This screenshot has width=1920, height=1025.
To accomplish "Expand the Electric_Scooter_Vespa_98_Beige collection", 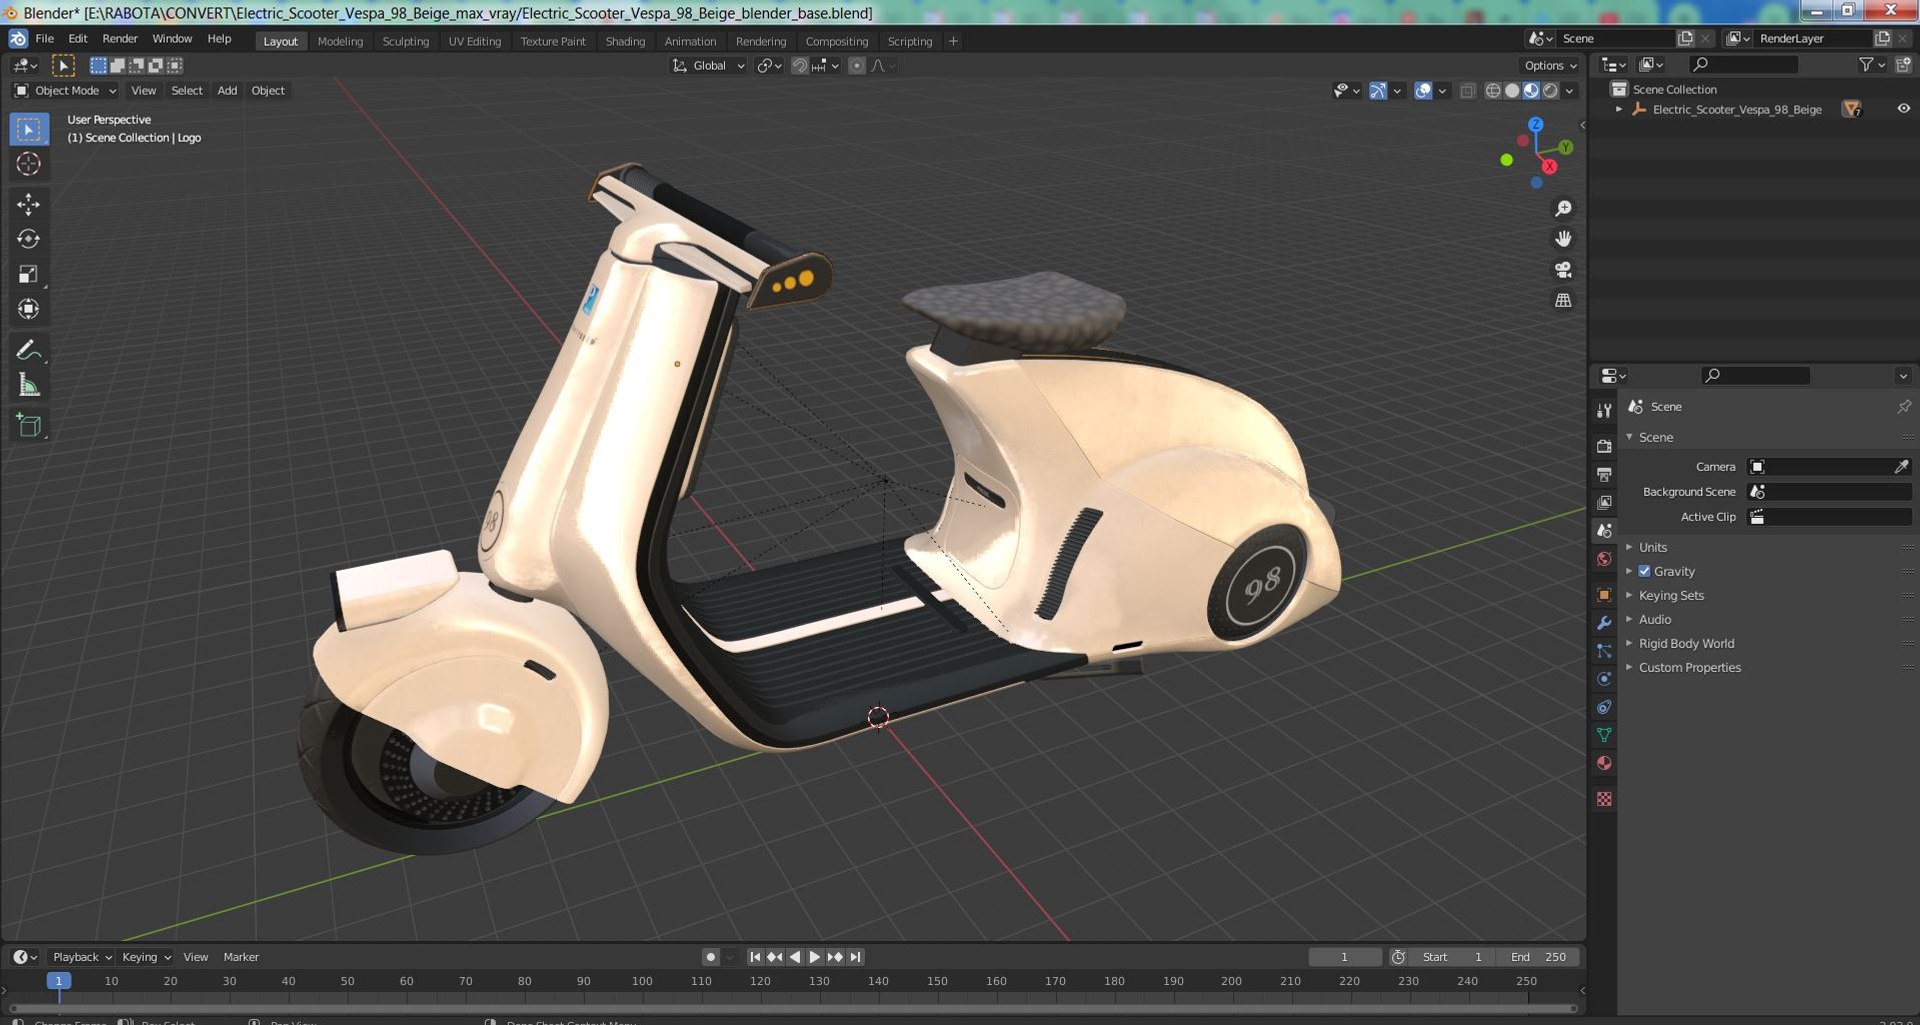I will point(1619,109).
